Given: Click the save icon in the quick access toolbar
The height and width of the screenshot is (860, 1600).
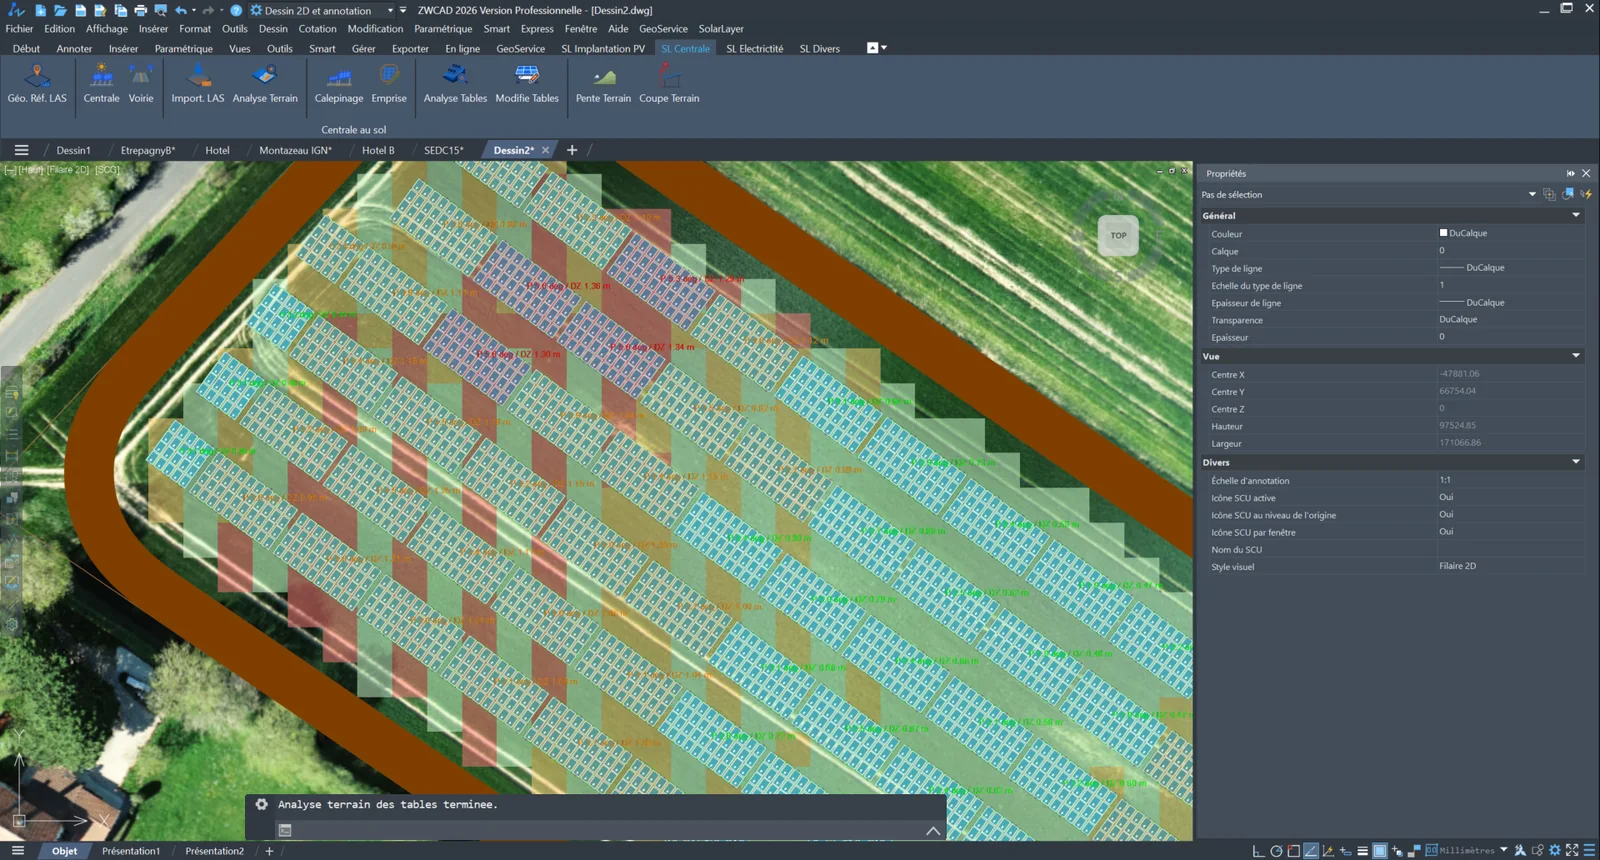Looking at the screenshot, I should (x=80, y=10).
